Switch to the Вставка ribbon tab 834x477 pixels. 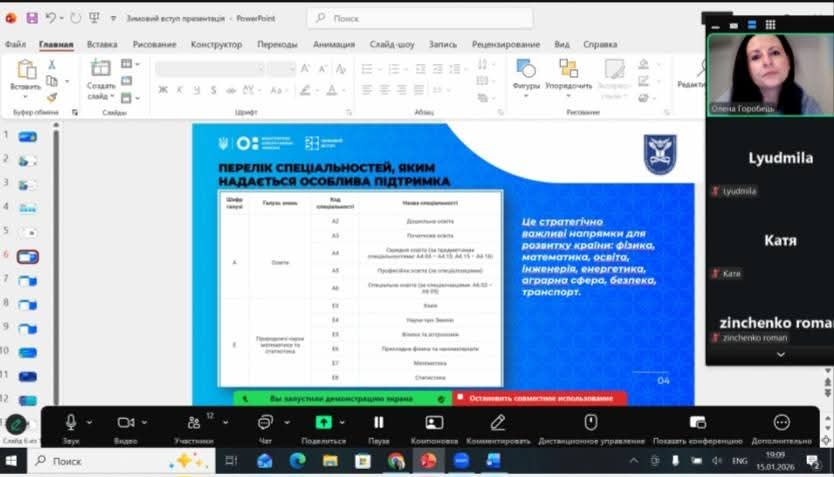coord(102,44)
